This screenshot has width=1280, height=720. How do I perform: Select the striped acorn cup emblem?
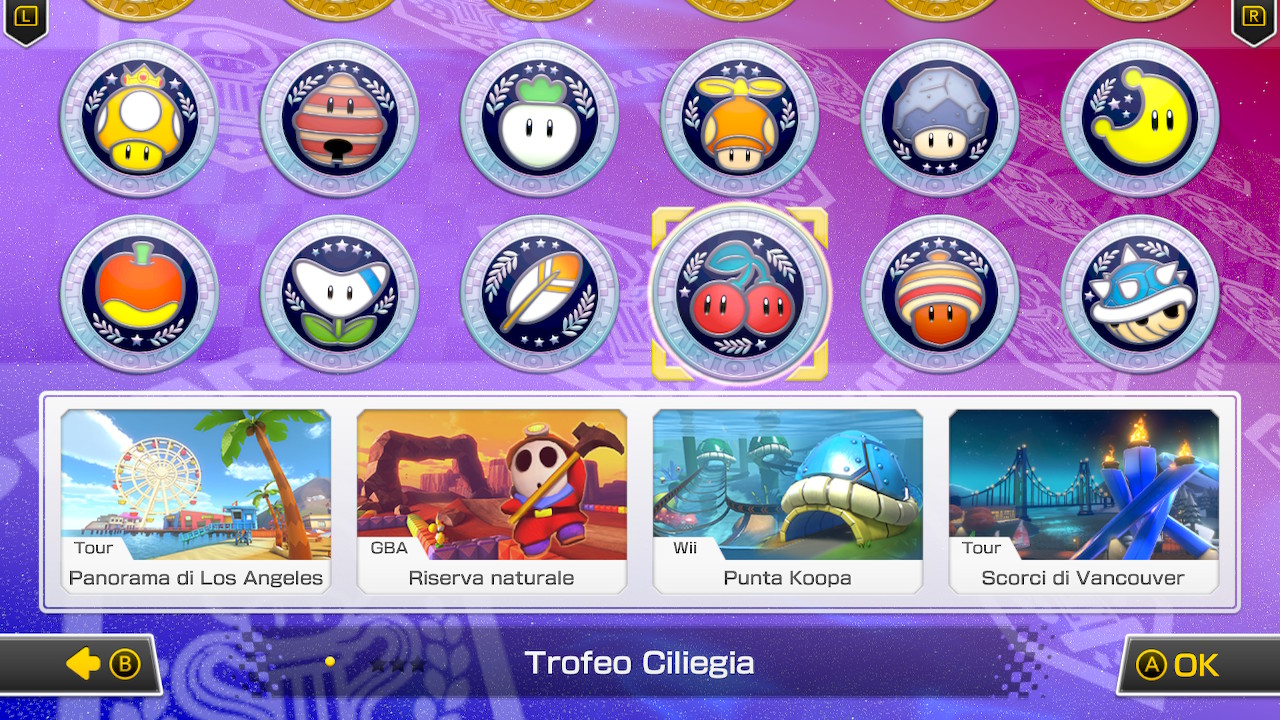click(x=940, y=294)
